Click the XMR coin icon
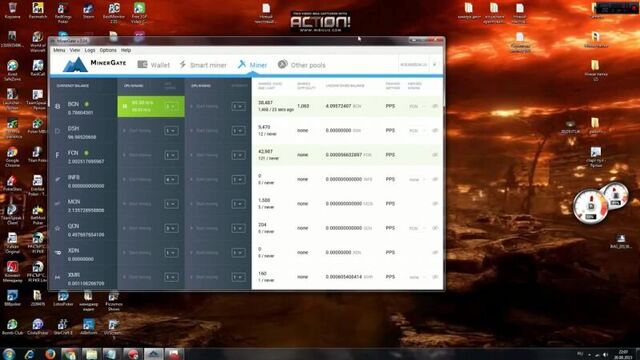 pos(58,277)
